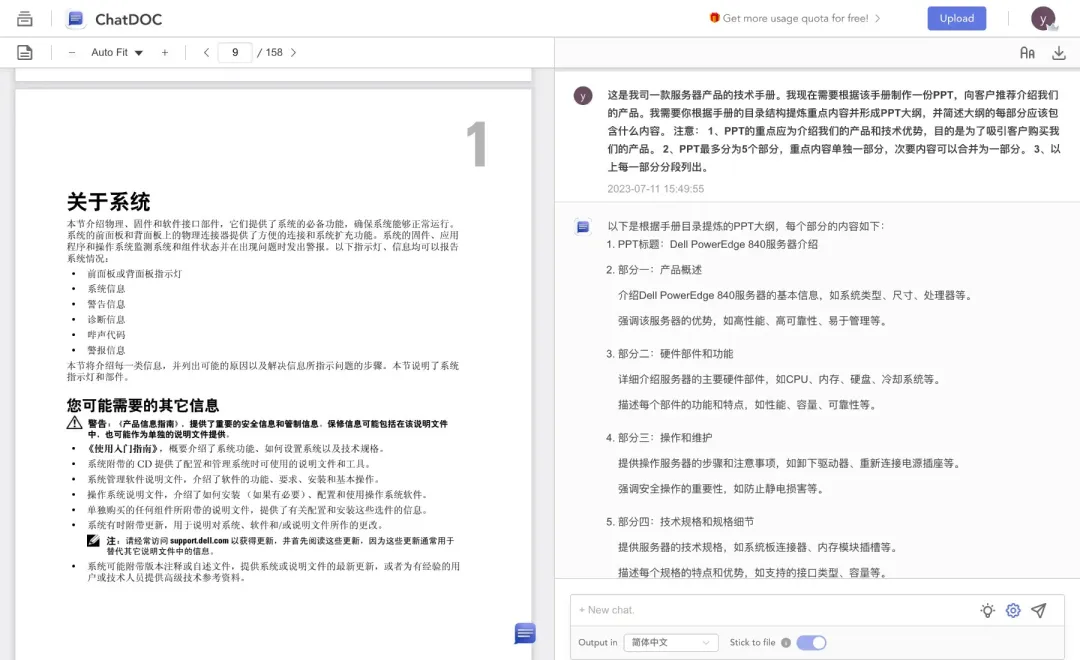Click the page number box showing 9
The width and height of the screenshot is (1080, 660).
tap(235, 52)
